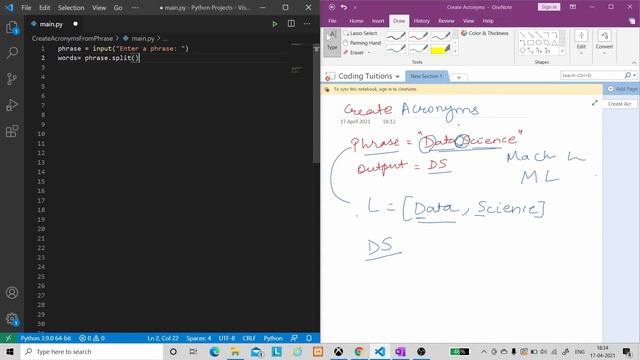Select the Eraser tool in OneNote
Screen dimensions: 640x360
354,53
